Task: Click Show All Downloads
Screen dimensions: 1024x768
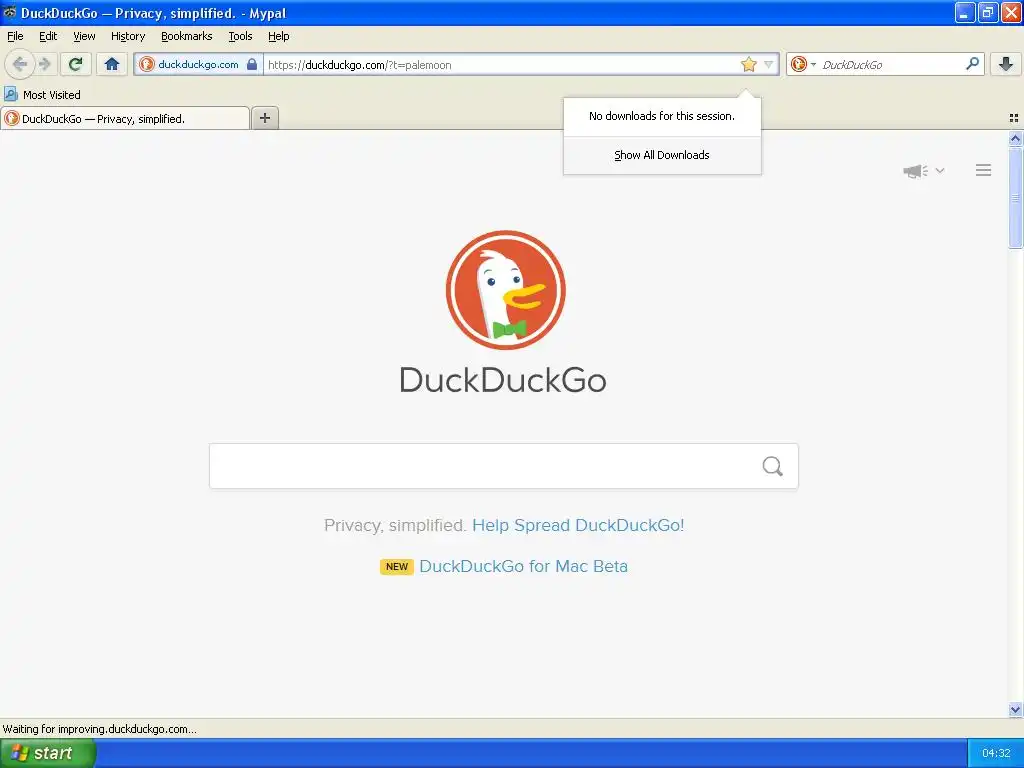Action: click(x=662, y=155)
